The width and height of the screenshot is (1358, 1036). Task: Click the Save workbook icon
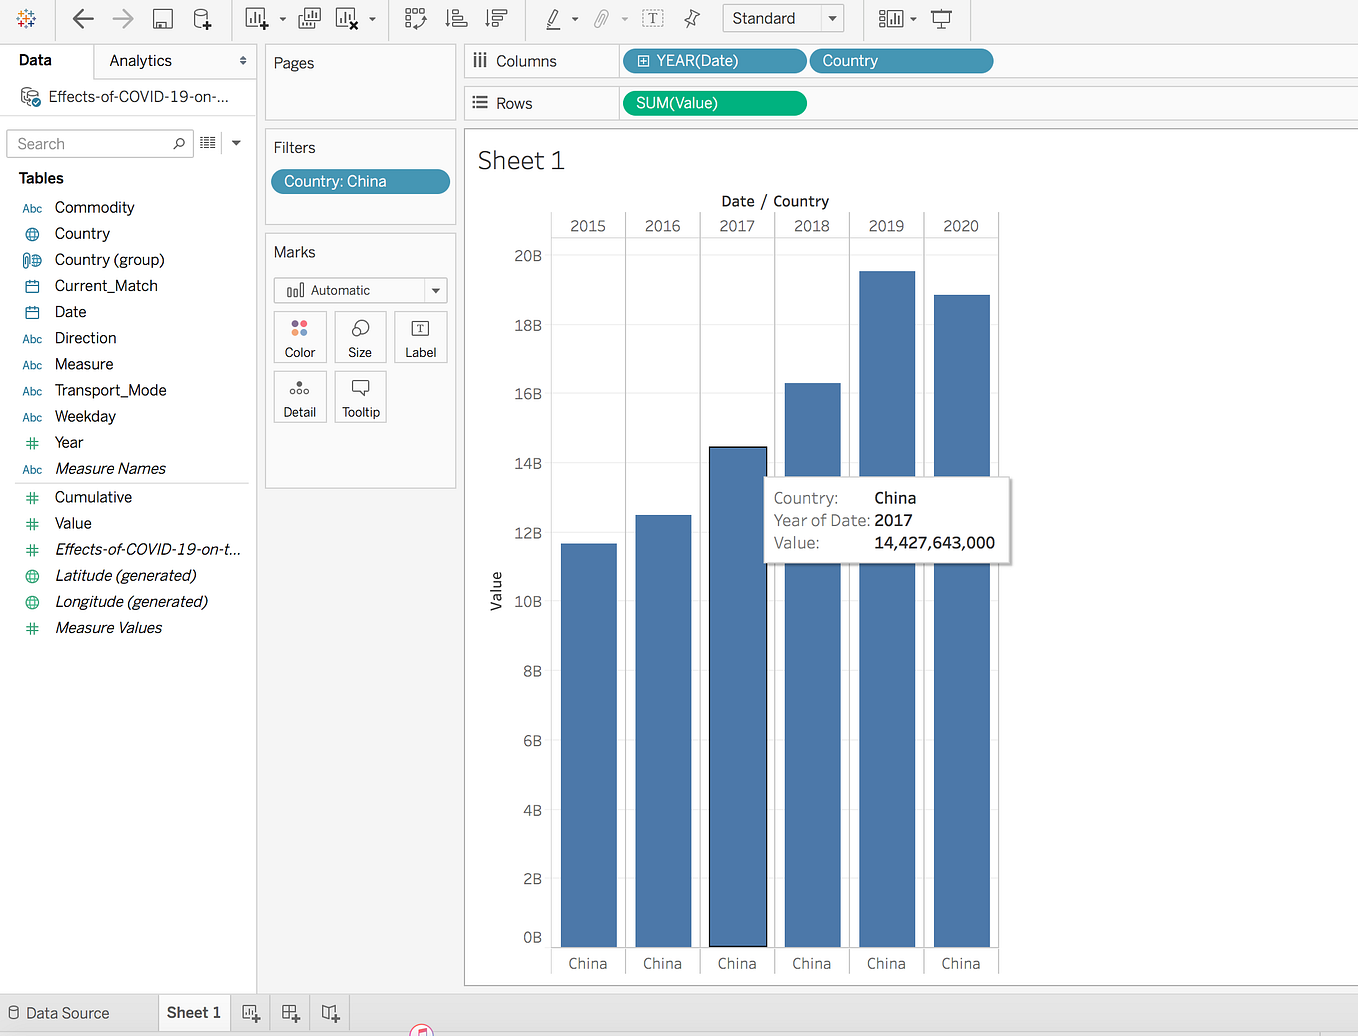[x=163, y=18]
